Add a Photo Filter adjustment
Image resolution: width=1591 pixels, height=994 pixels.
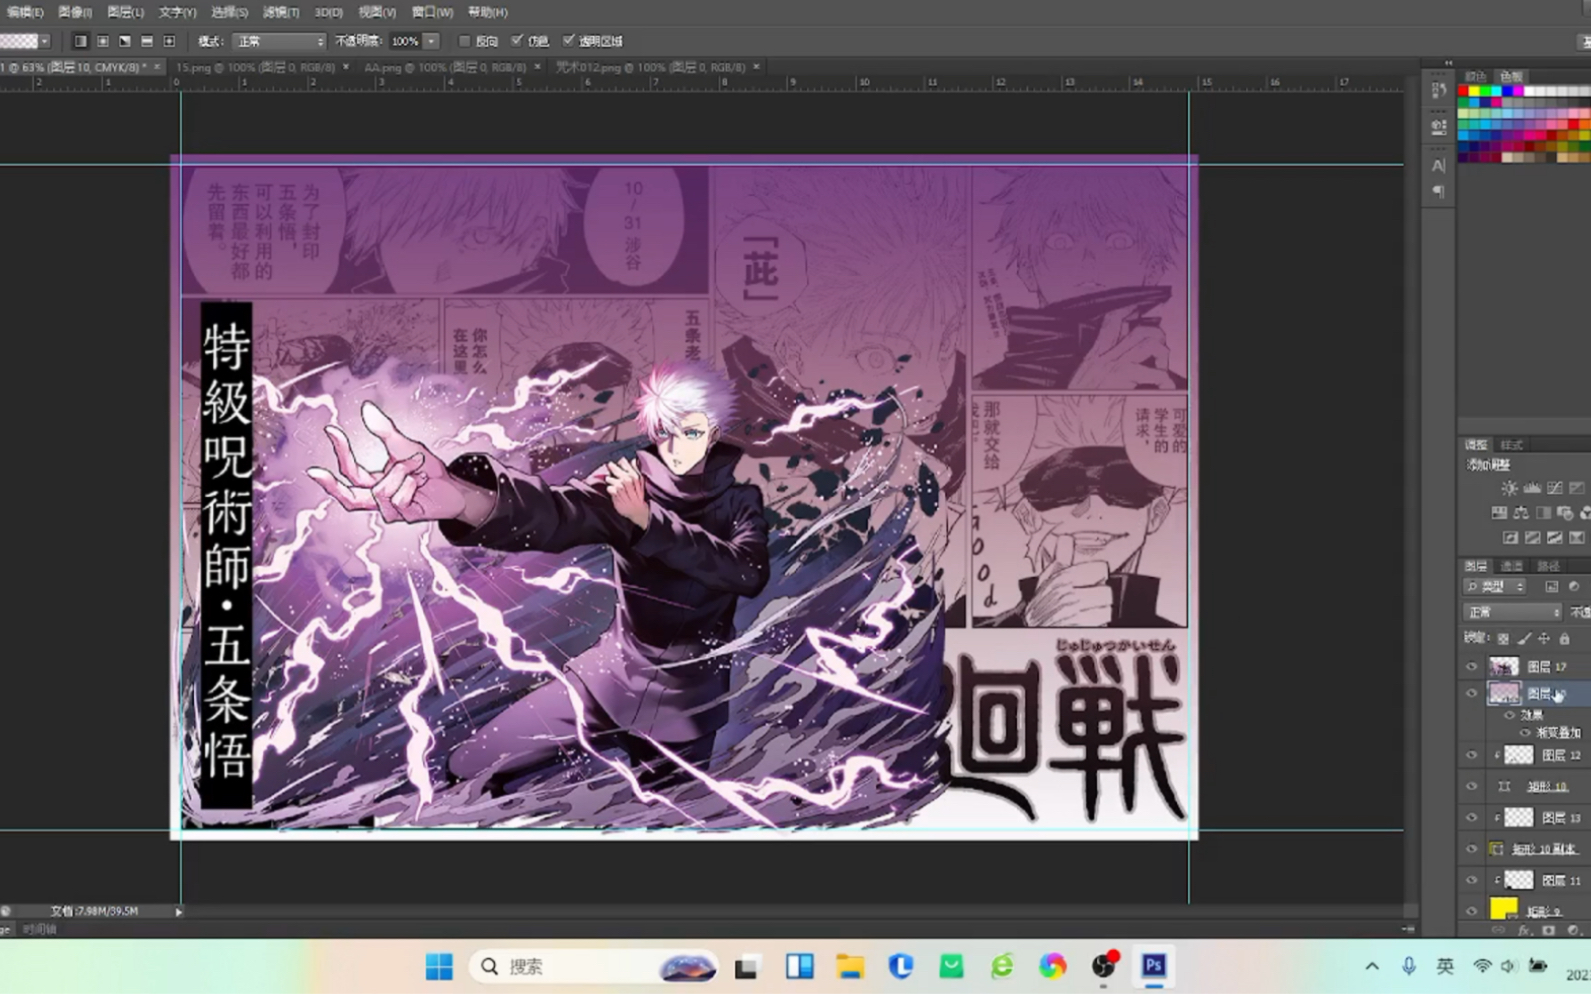(1565, 513)
